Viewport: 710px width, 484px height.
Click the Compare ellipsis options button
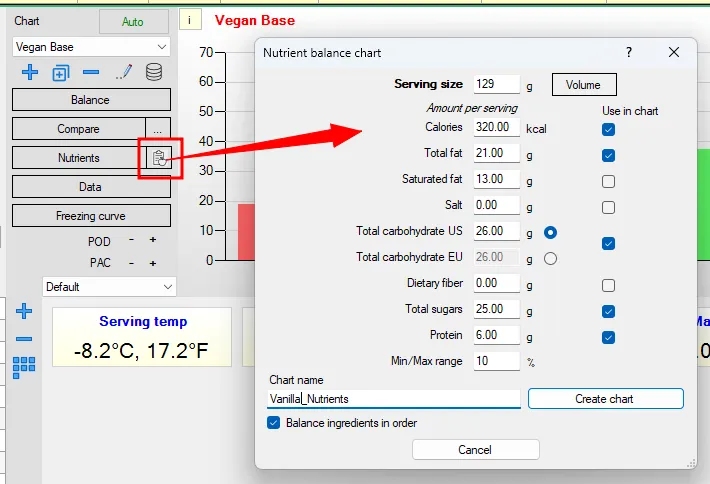tap(158, 129)
